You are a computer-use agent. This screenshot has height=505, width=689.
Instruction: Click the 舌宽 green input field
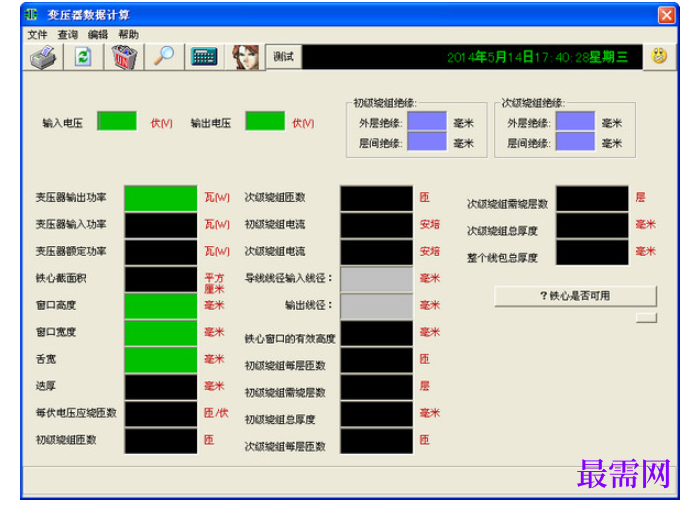click(x=161, y=360)
